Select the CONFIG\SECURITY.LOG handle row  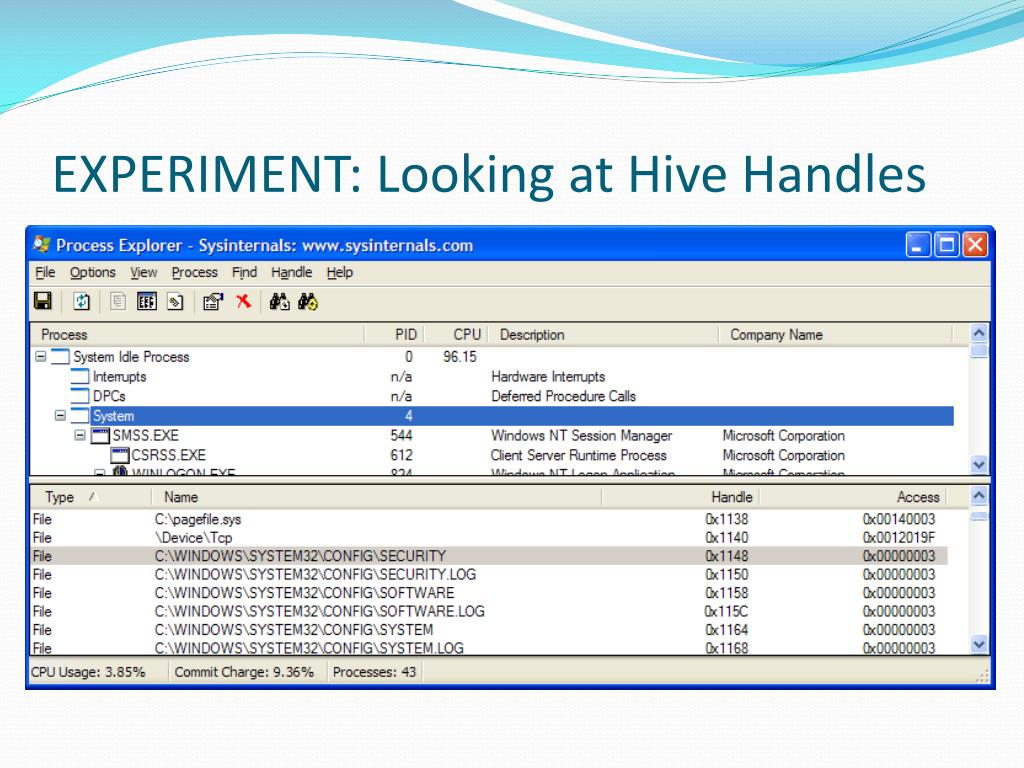[x=489, y=574]
